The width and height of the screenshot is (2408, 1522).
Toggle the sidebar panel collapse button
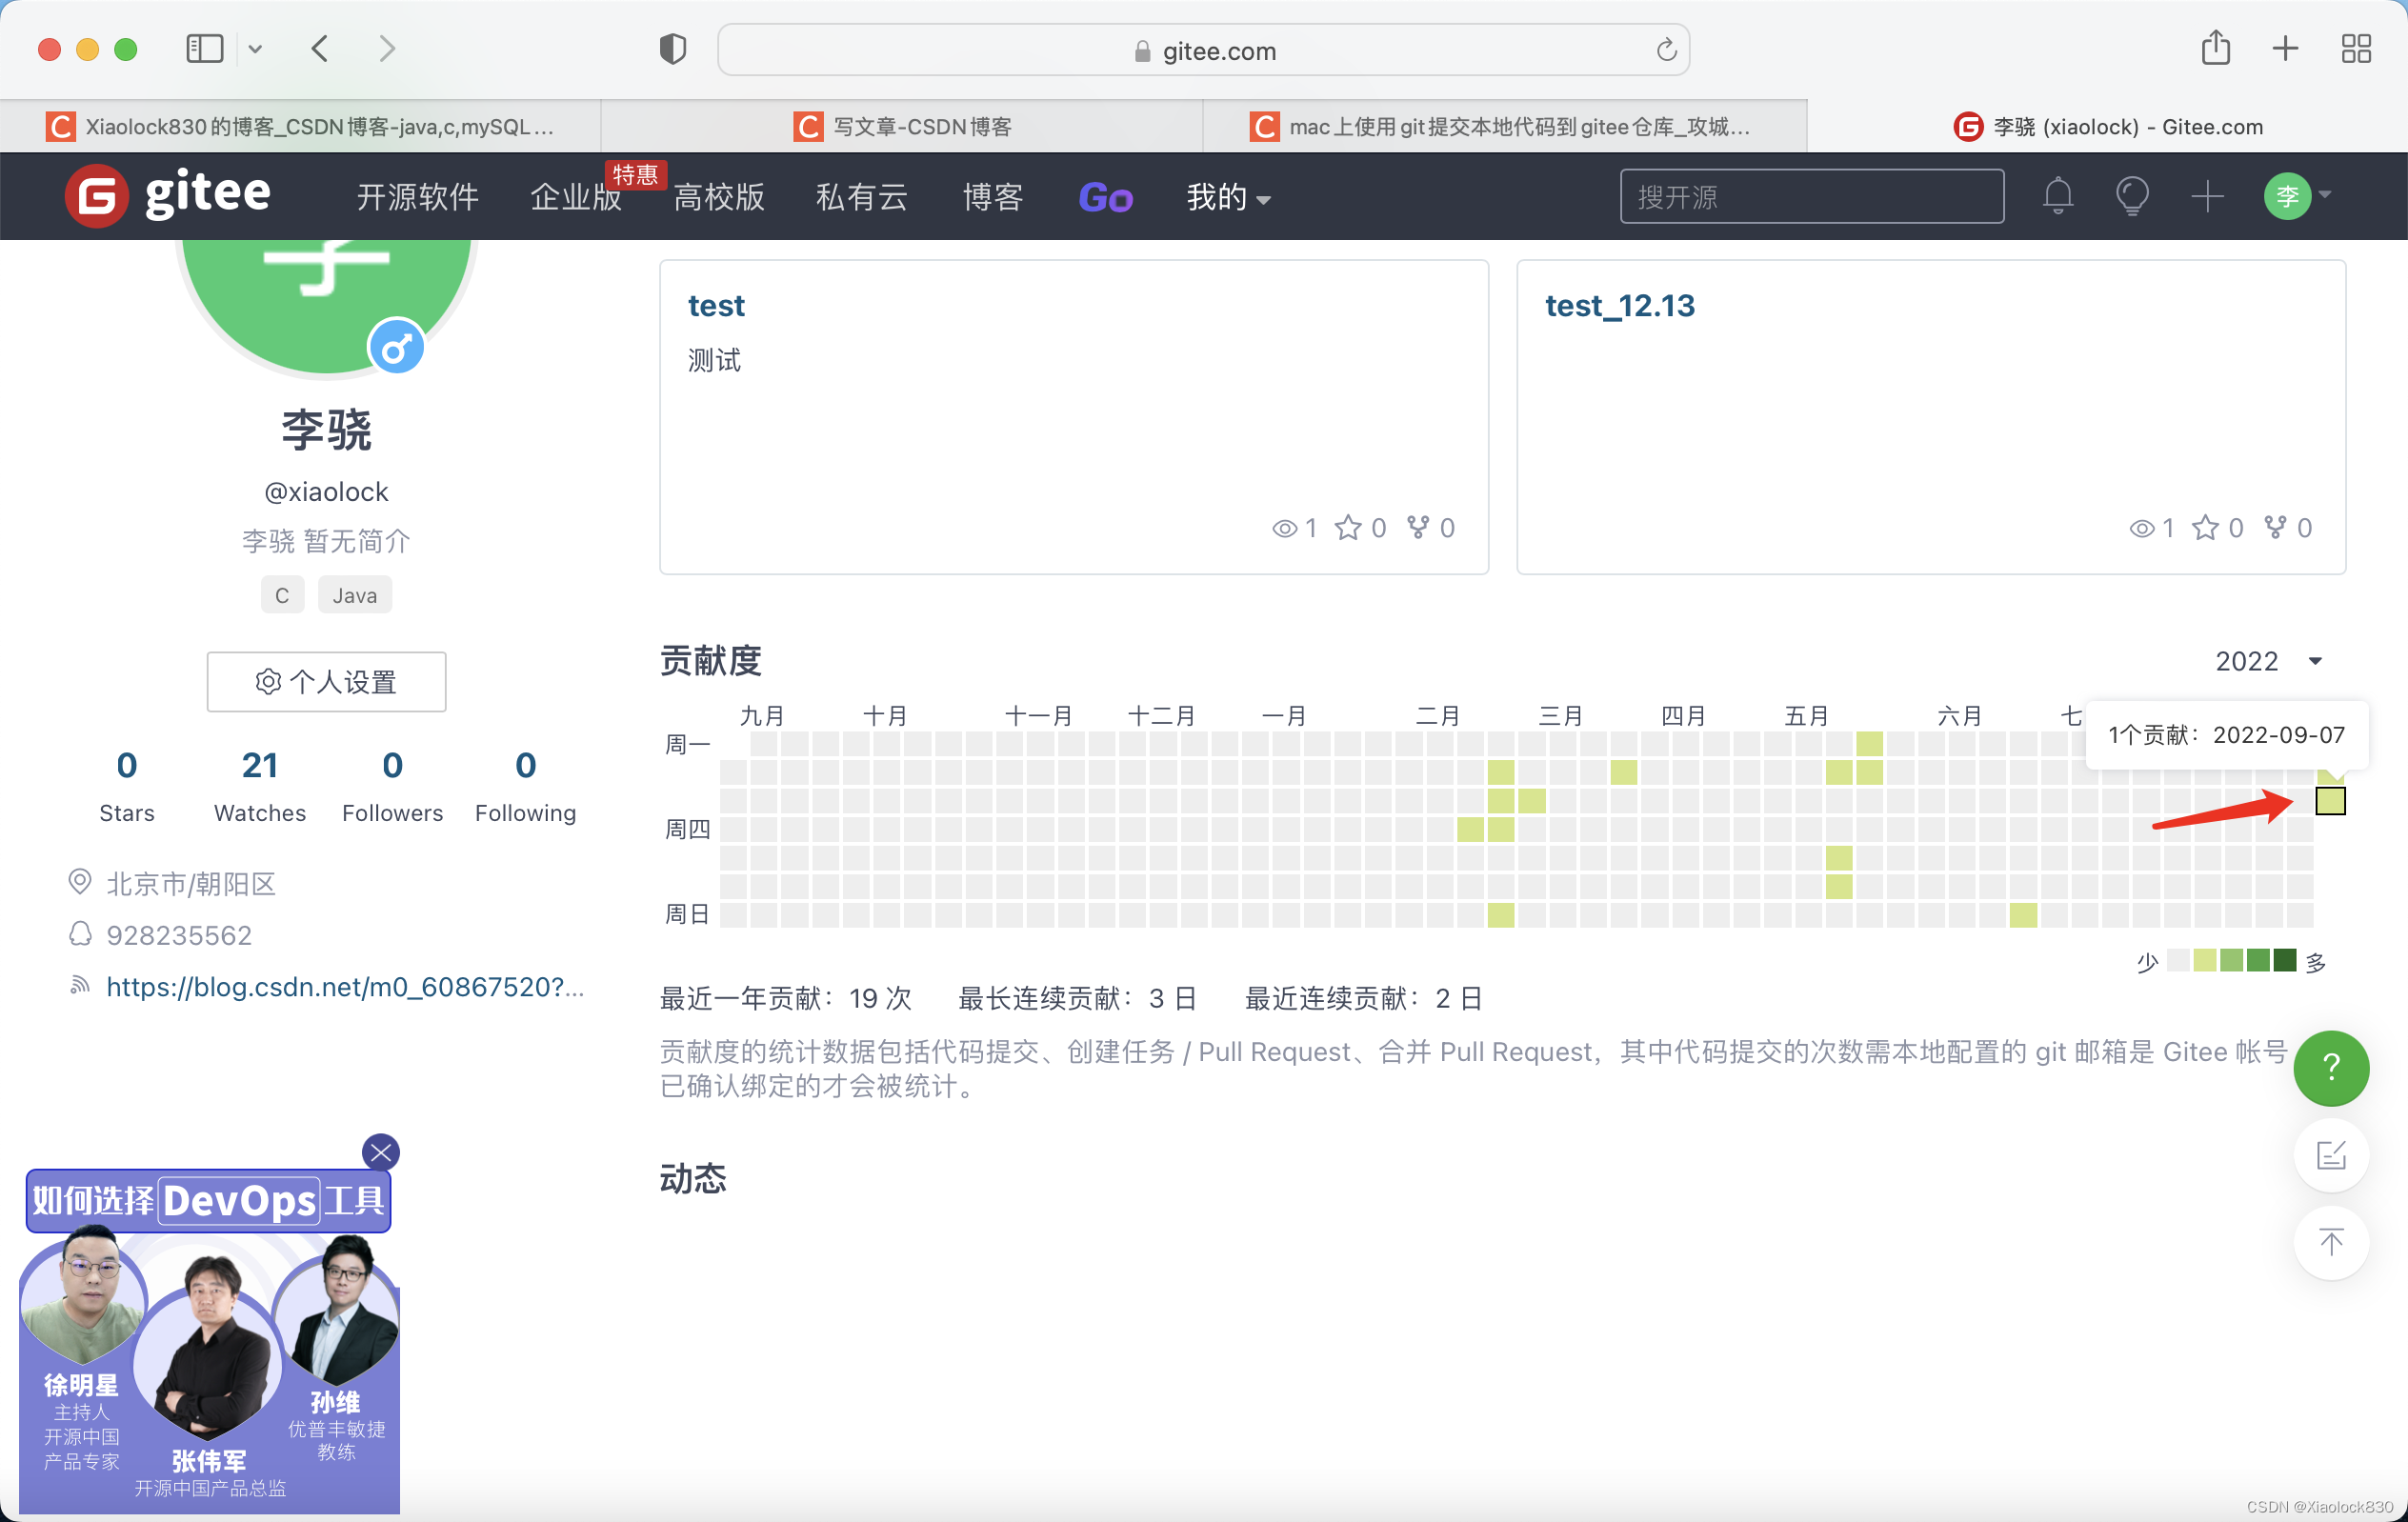pyautogui.click(x=204, y=46)
